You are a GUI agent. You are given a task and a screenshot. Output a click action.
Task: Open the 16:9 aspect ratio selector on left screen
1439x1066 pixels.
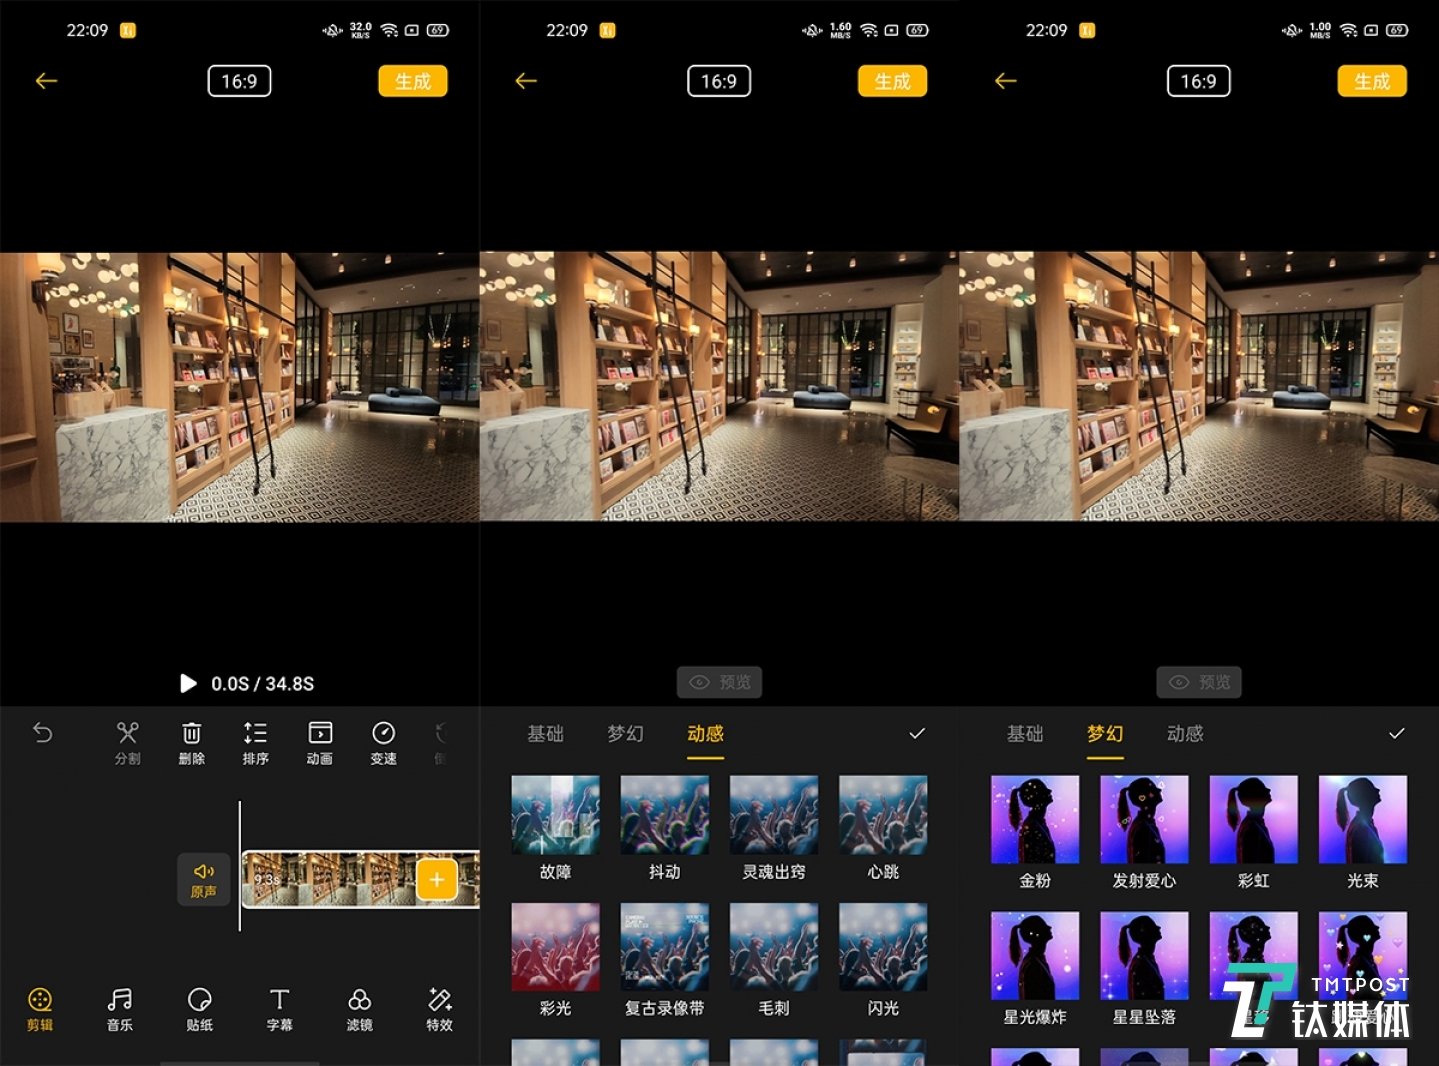point(239,81)
